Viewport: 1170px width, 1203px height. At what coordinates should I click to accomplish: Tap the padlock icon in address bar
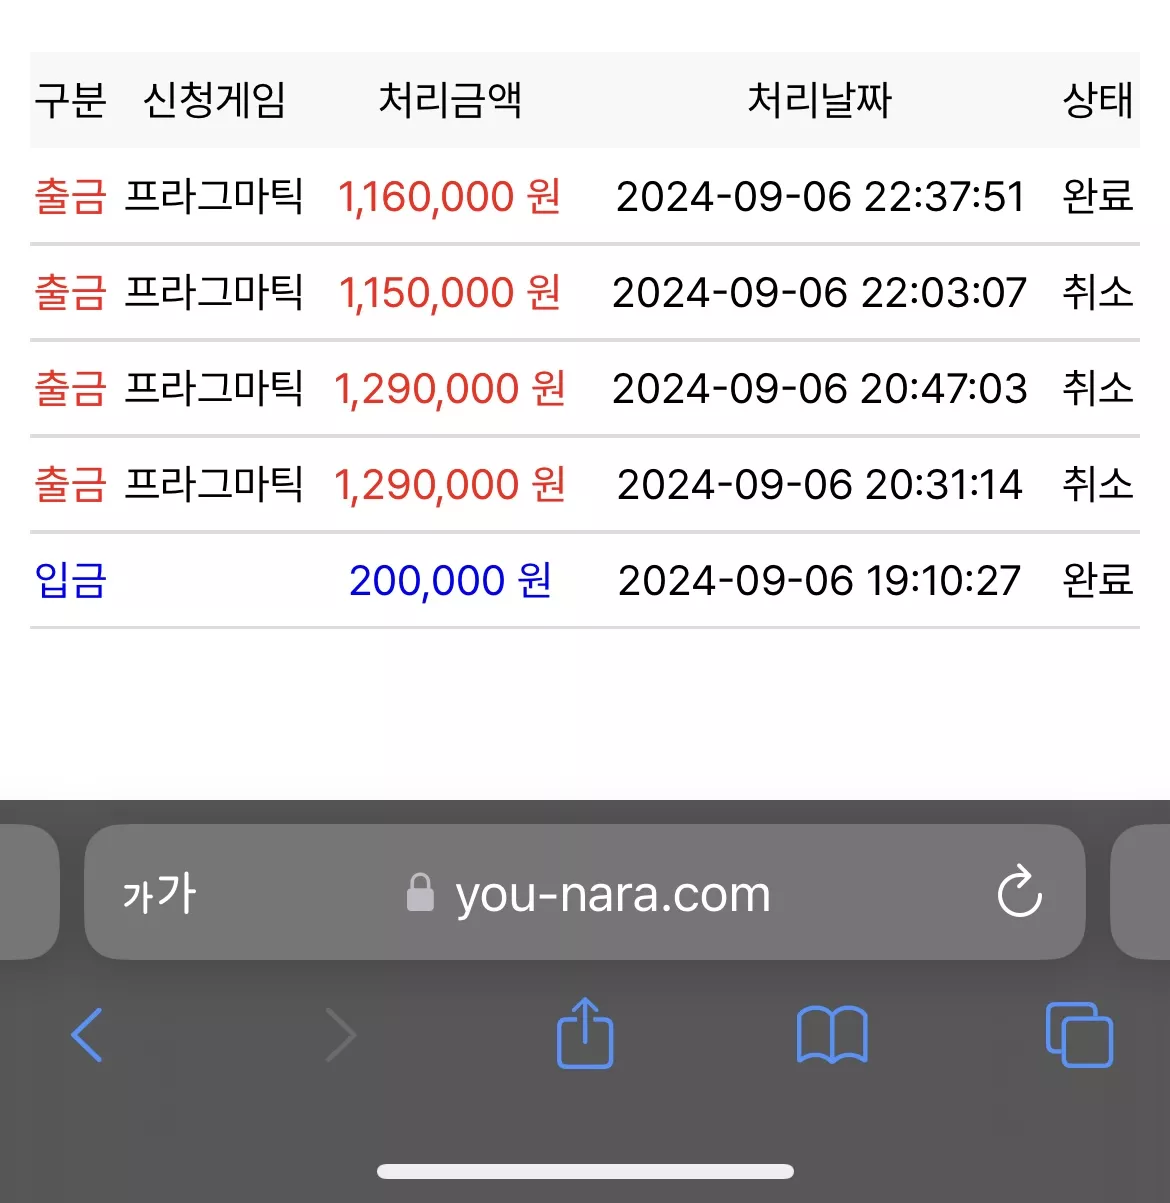[420, 892]
